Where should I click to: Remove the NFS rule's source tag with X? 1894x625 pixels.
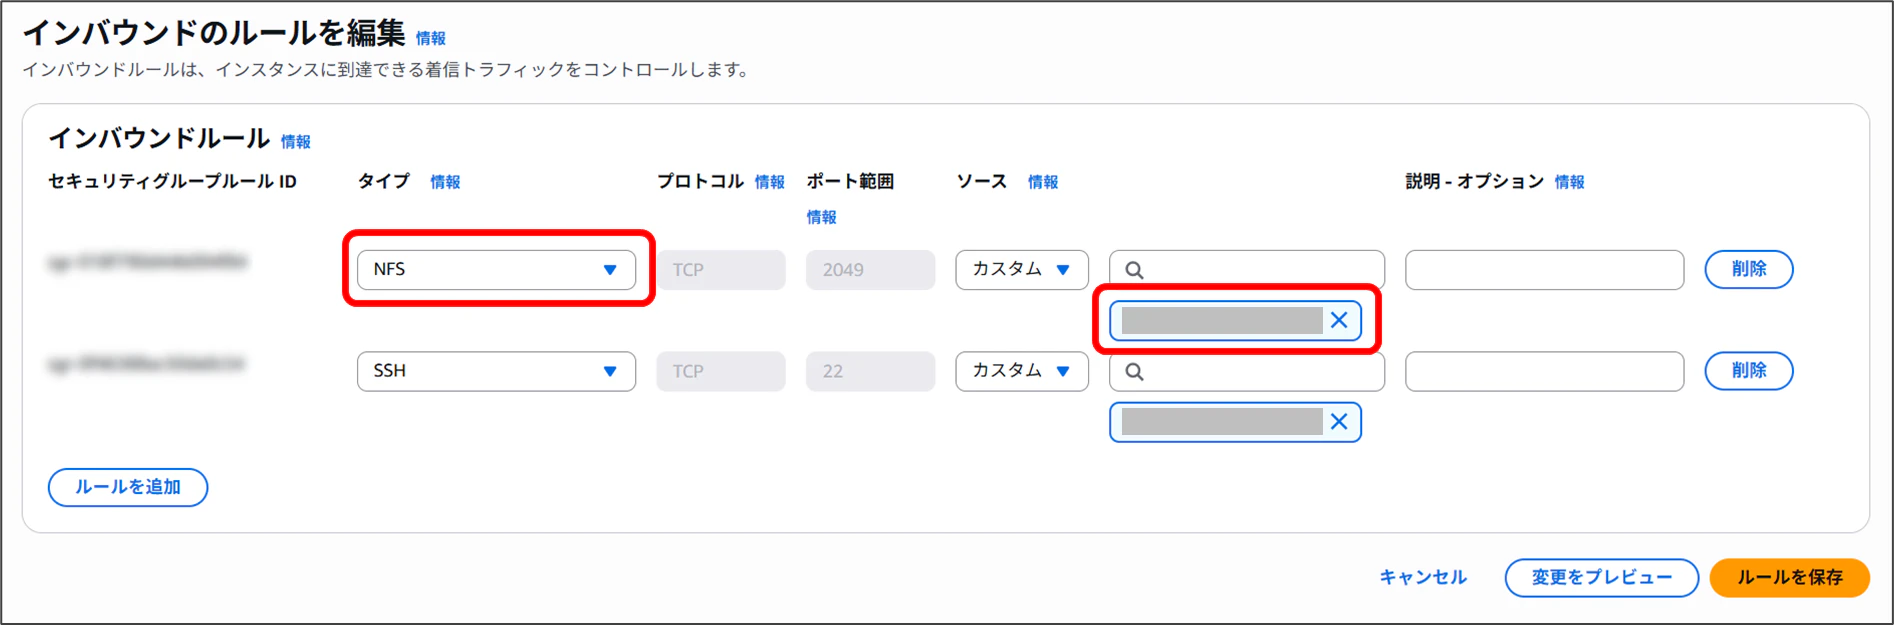tap(1339, 320)
